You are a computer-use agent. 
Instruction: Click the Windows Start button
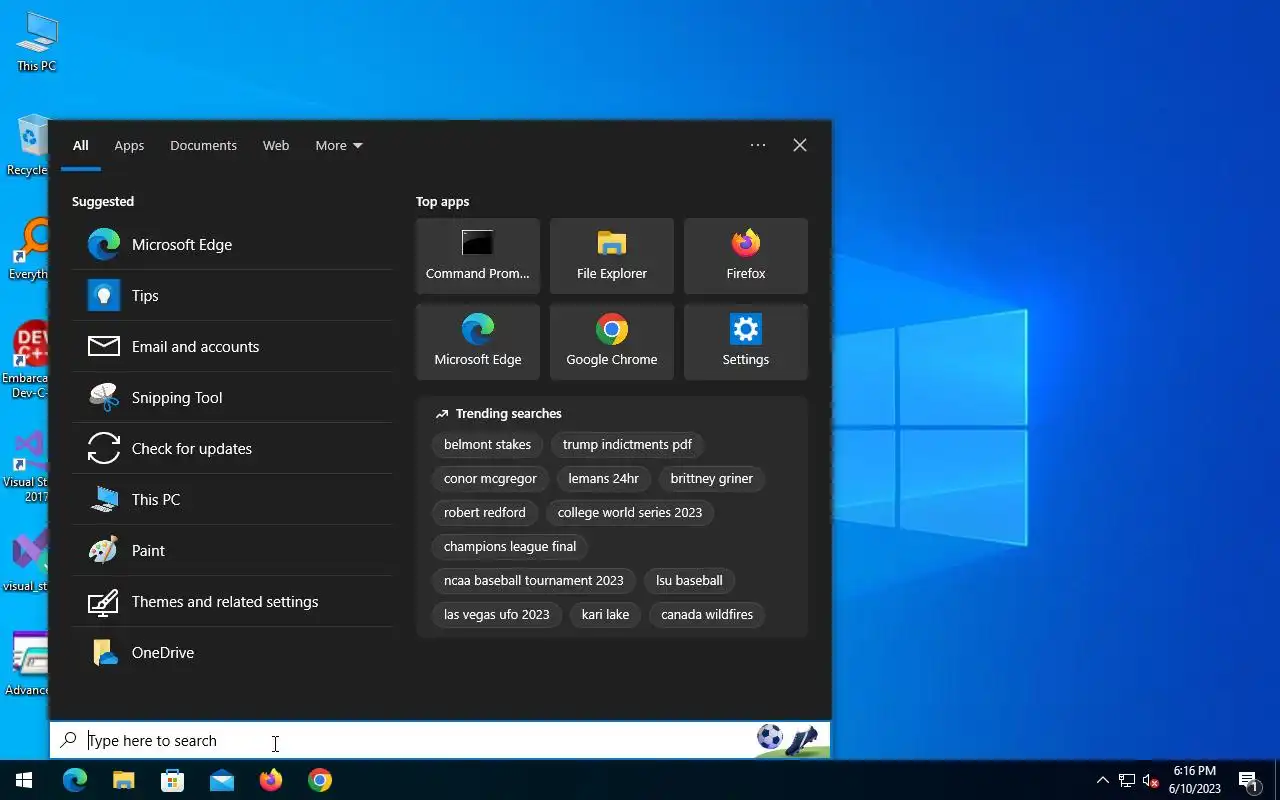coord(24,780)
